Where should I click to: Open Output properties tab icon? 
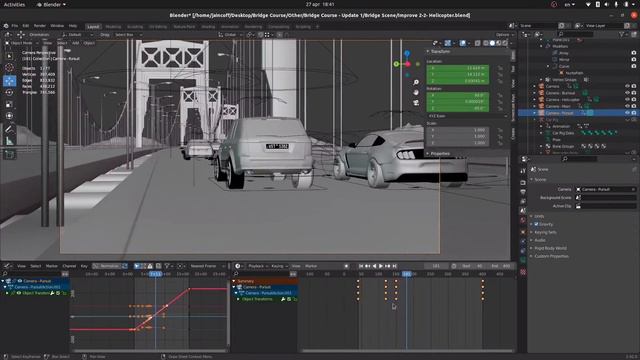coord(523,191)
